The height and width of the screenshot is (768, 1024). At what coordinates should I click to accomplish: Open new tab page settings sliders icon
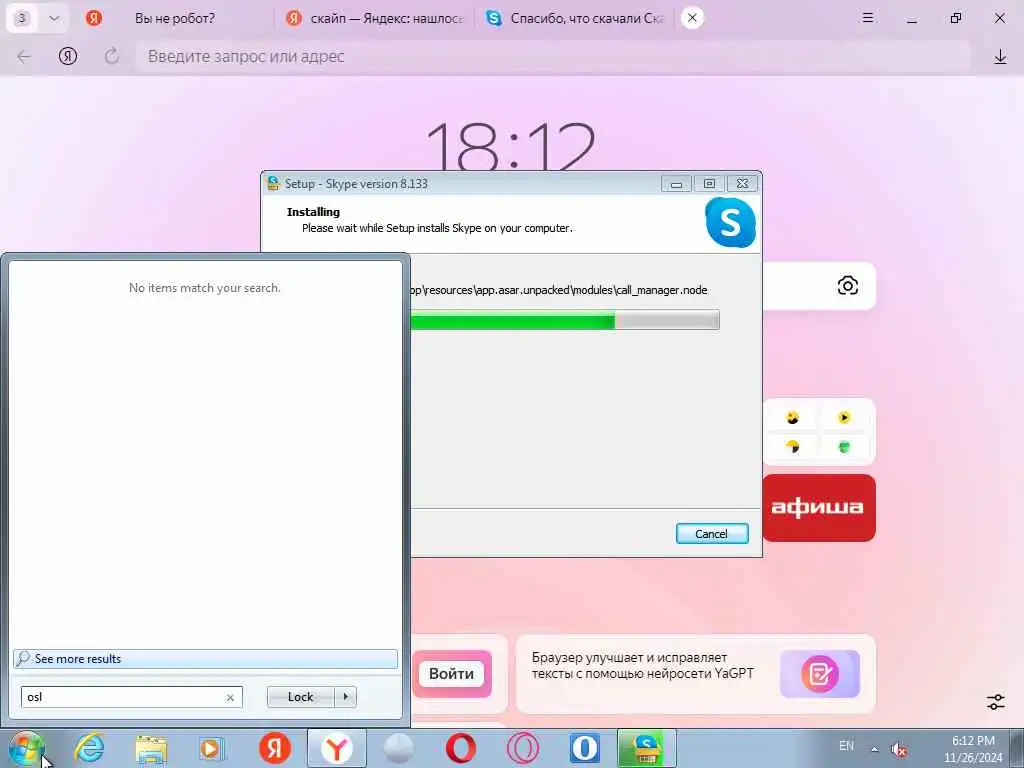(996, 702)
